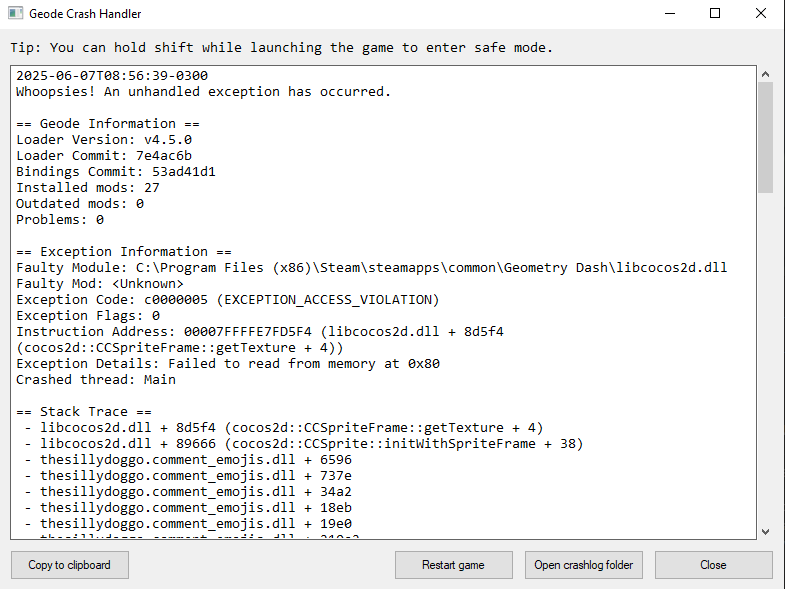This screenshot has width=785, height=589.
Task: Restart game from the crash handler
Action: tap(454, 565)
